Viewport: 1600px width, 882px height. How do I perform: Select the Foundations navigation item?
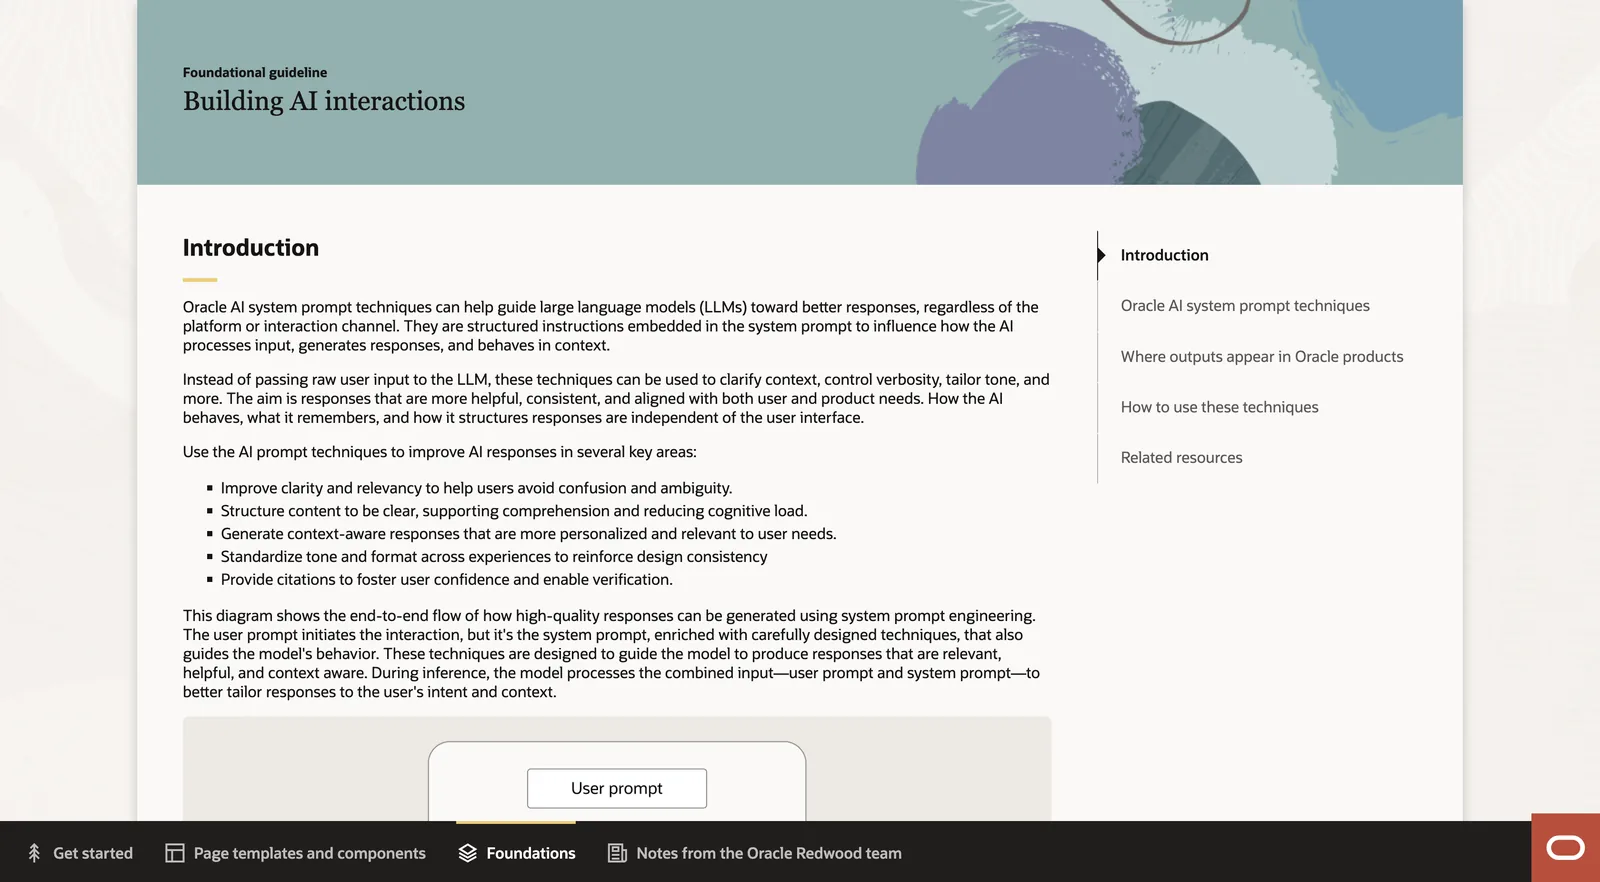[517, 853]
